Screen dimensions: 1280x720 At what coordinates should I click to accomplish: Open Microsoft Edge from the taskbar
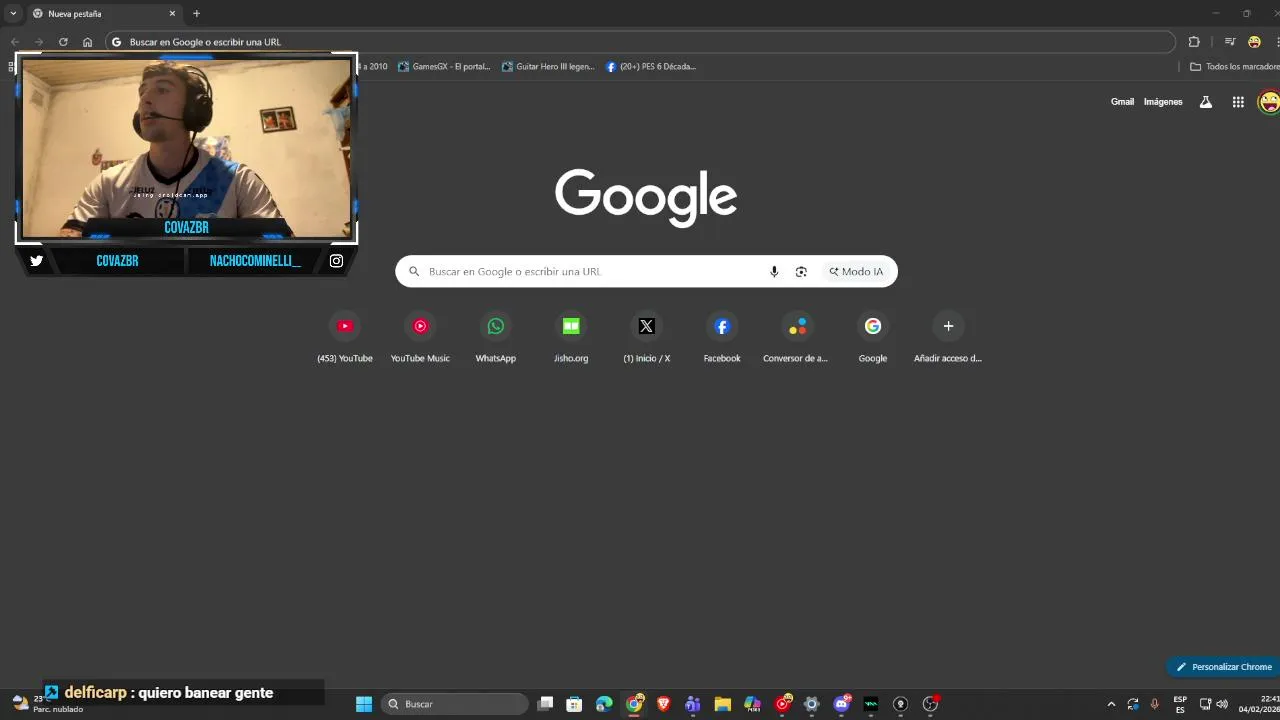(x=604, y=704)
